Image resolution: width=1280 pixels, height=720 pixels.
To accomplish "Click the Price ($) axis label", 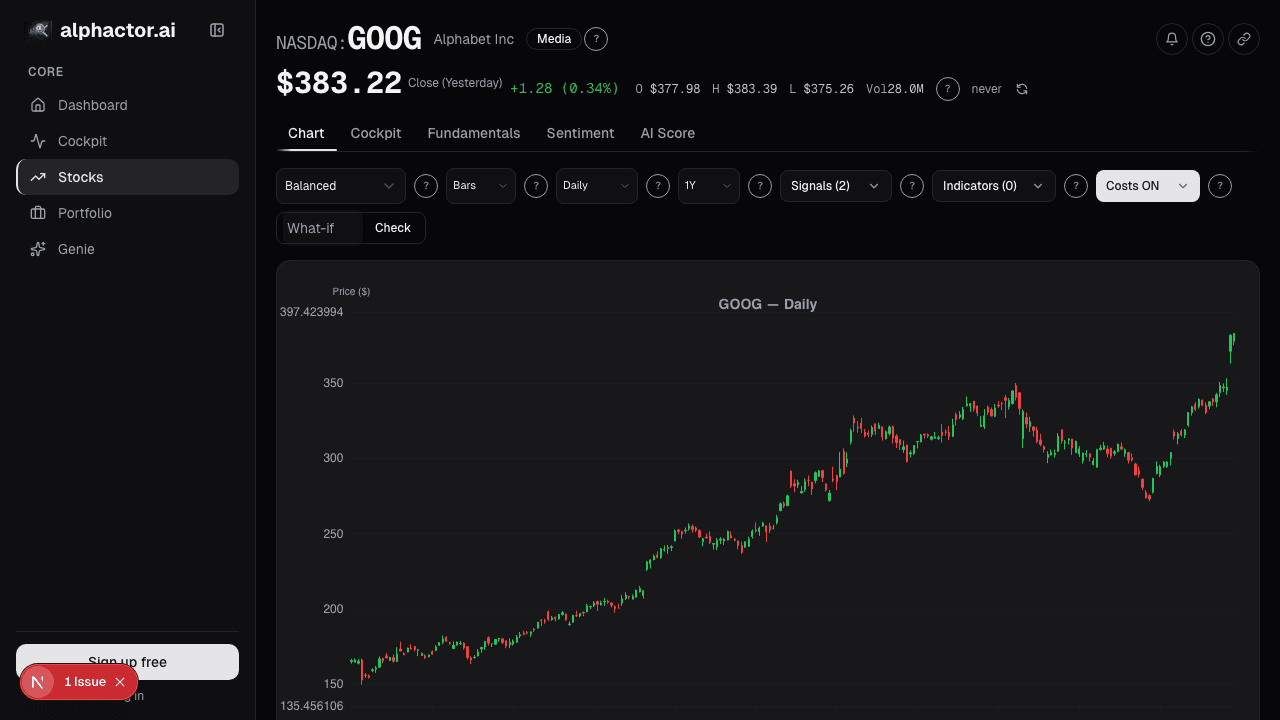I will (352, 291).
